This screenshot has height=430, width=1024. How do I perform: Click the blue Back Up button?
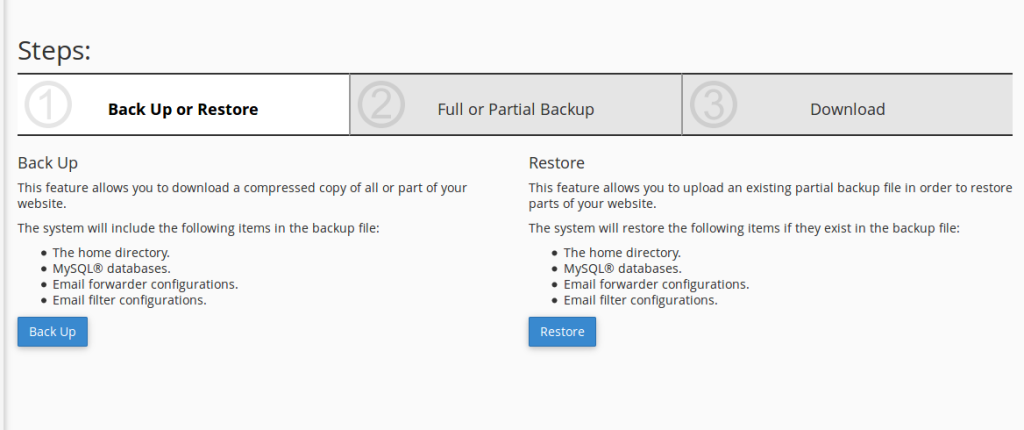point(52,332)
